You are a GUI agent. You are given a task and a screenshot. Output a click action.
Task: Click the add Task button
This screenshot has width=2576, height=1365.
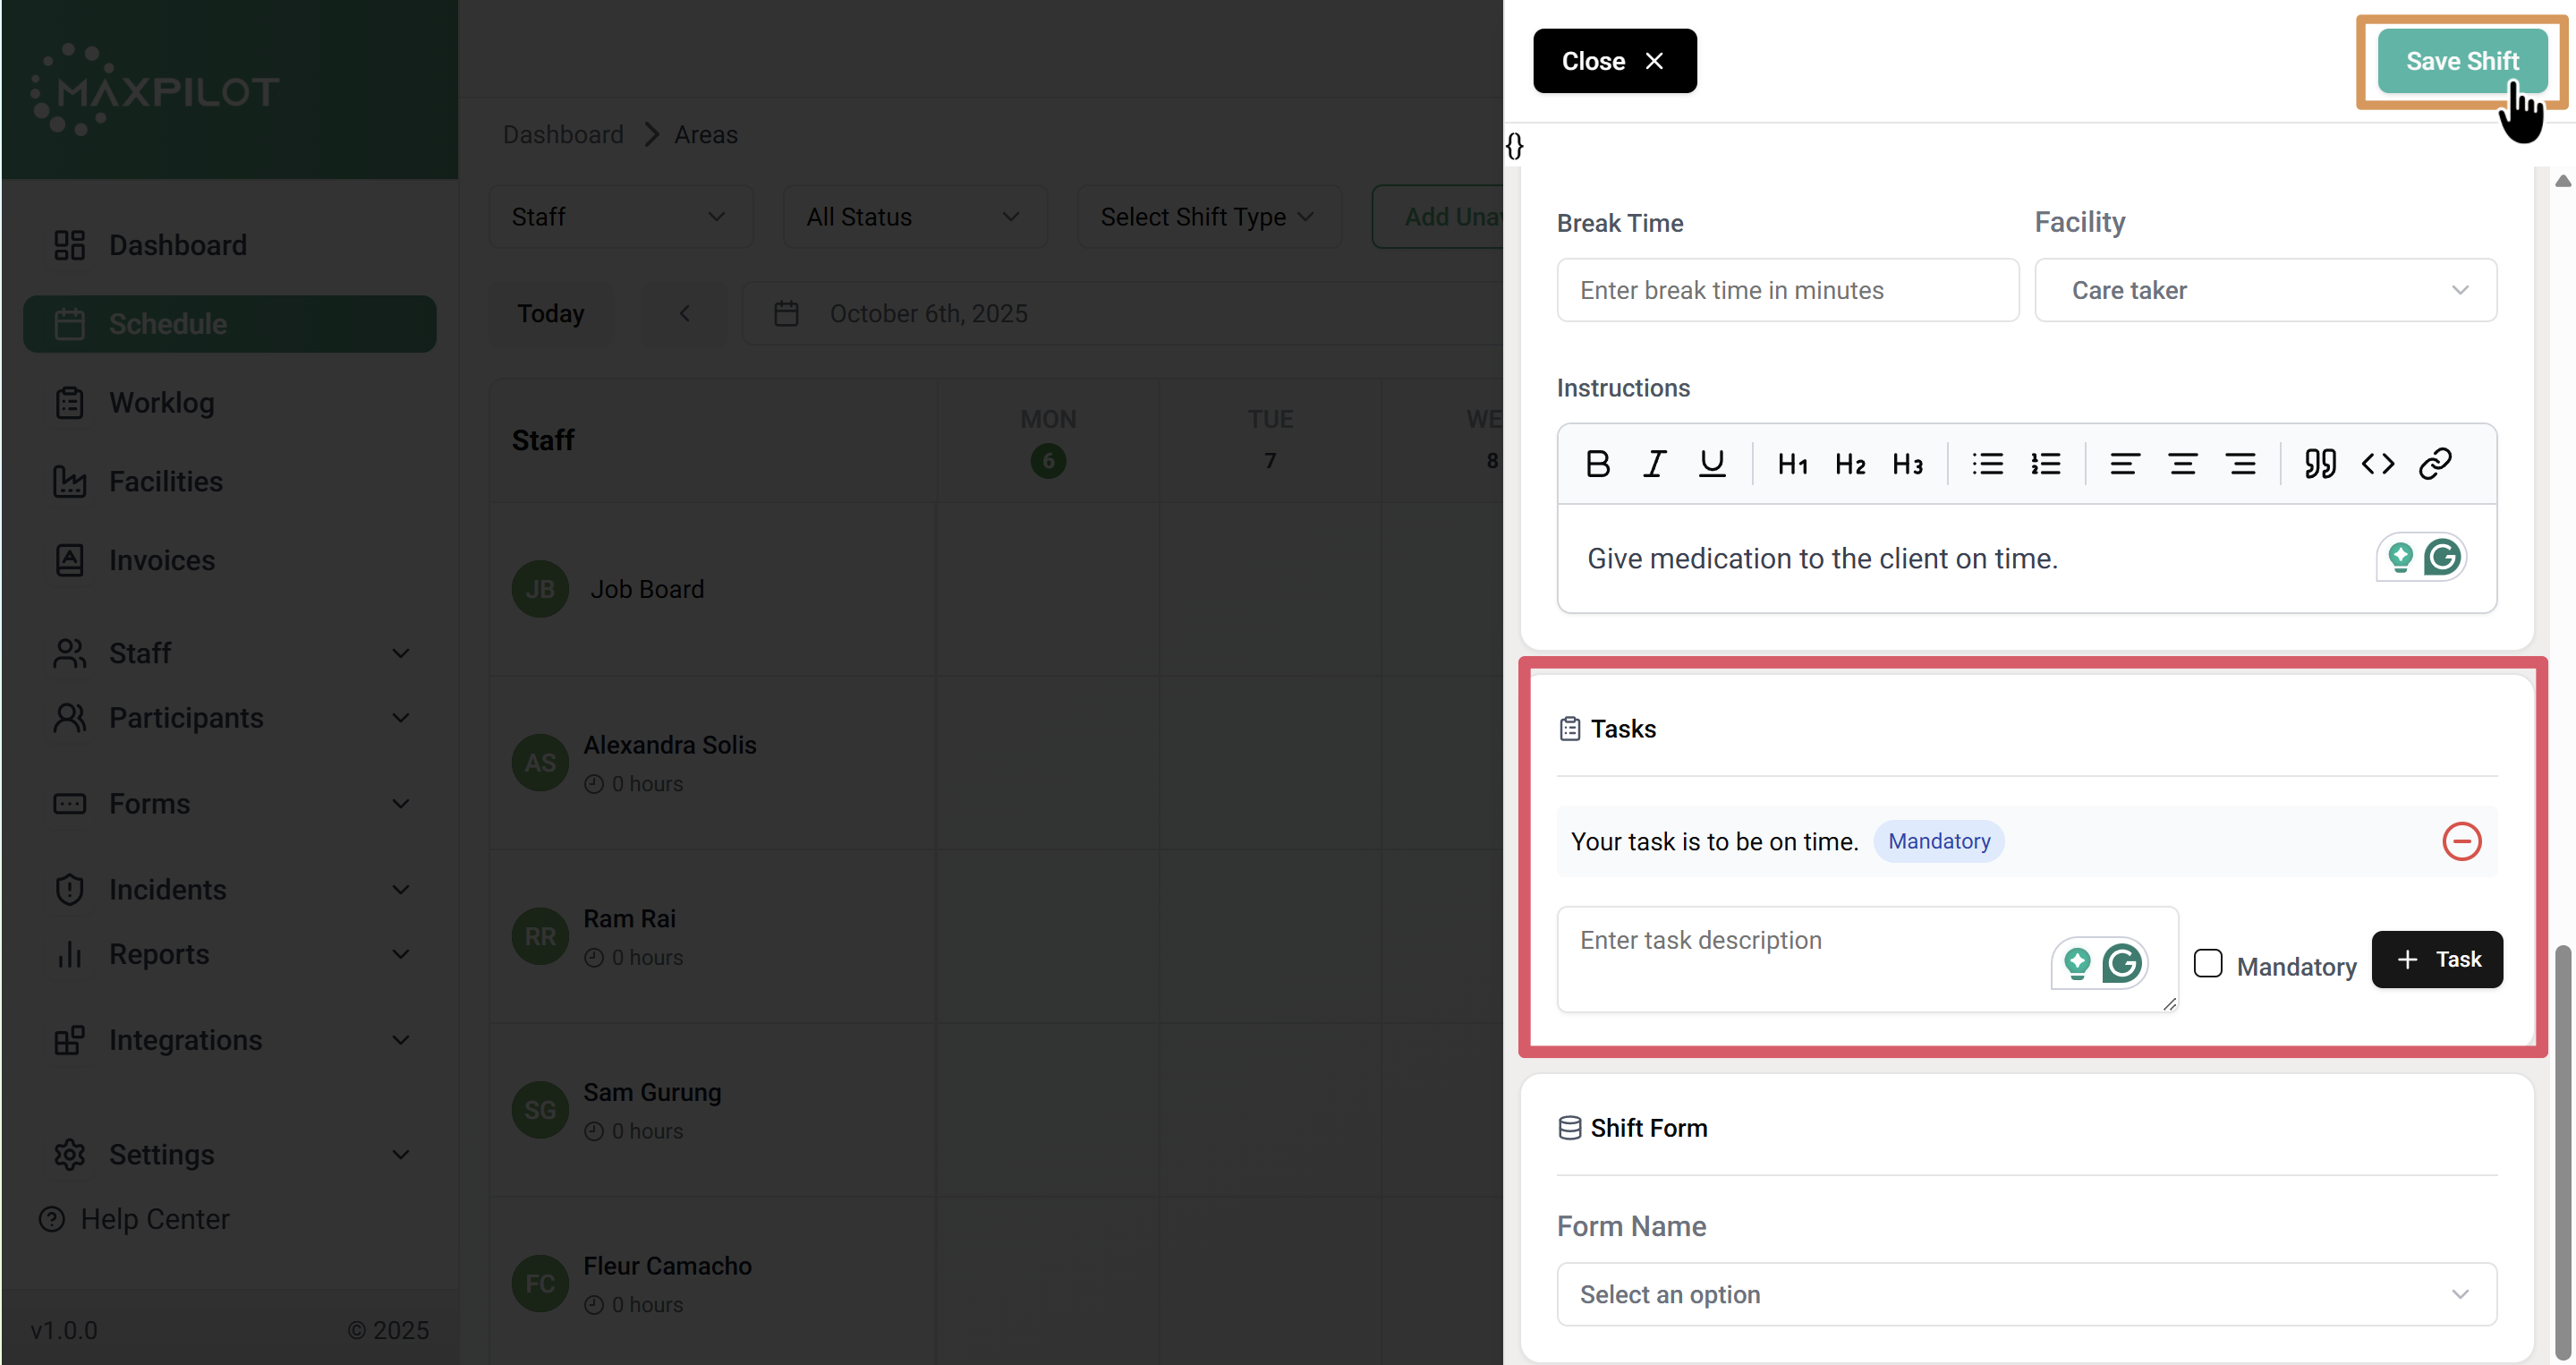click(x=2437, y=959)
